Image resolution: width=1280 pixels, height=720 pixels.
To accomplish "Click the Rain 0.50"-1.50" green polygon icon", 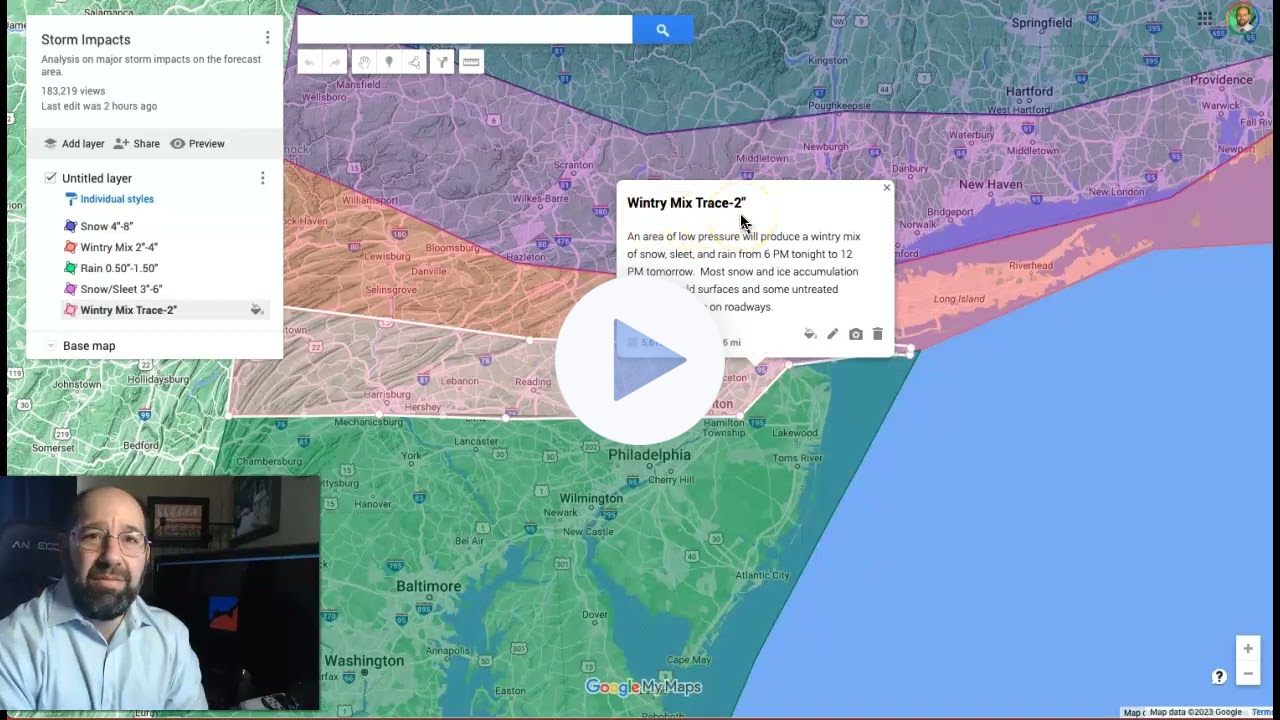I will 70,268.
